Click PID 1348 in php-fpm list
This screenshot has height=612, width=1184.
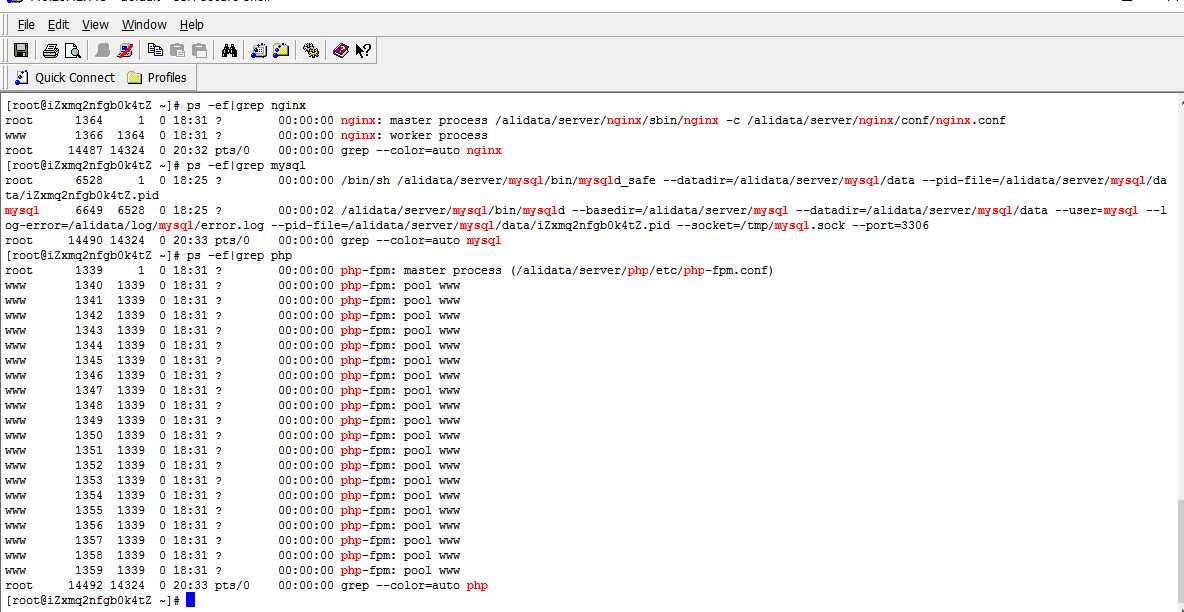[x=88, y=406]
